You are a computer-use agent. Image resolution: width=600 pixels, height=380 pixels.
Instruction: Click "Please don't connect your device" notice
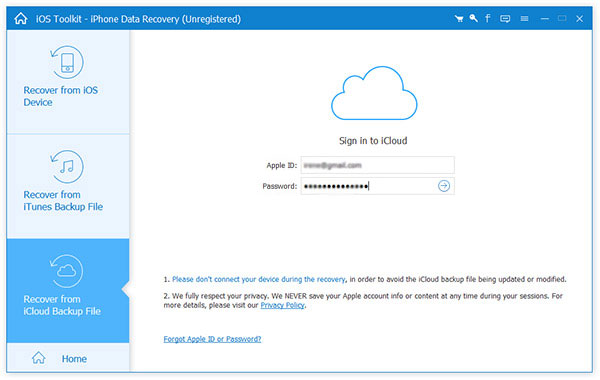(x=258, y=279)
